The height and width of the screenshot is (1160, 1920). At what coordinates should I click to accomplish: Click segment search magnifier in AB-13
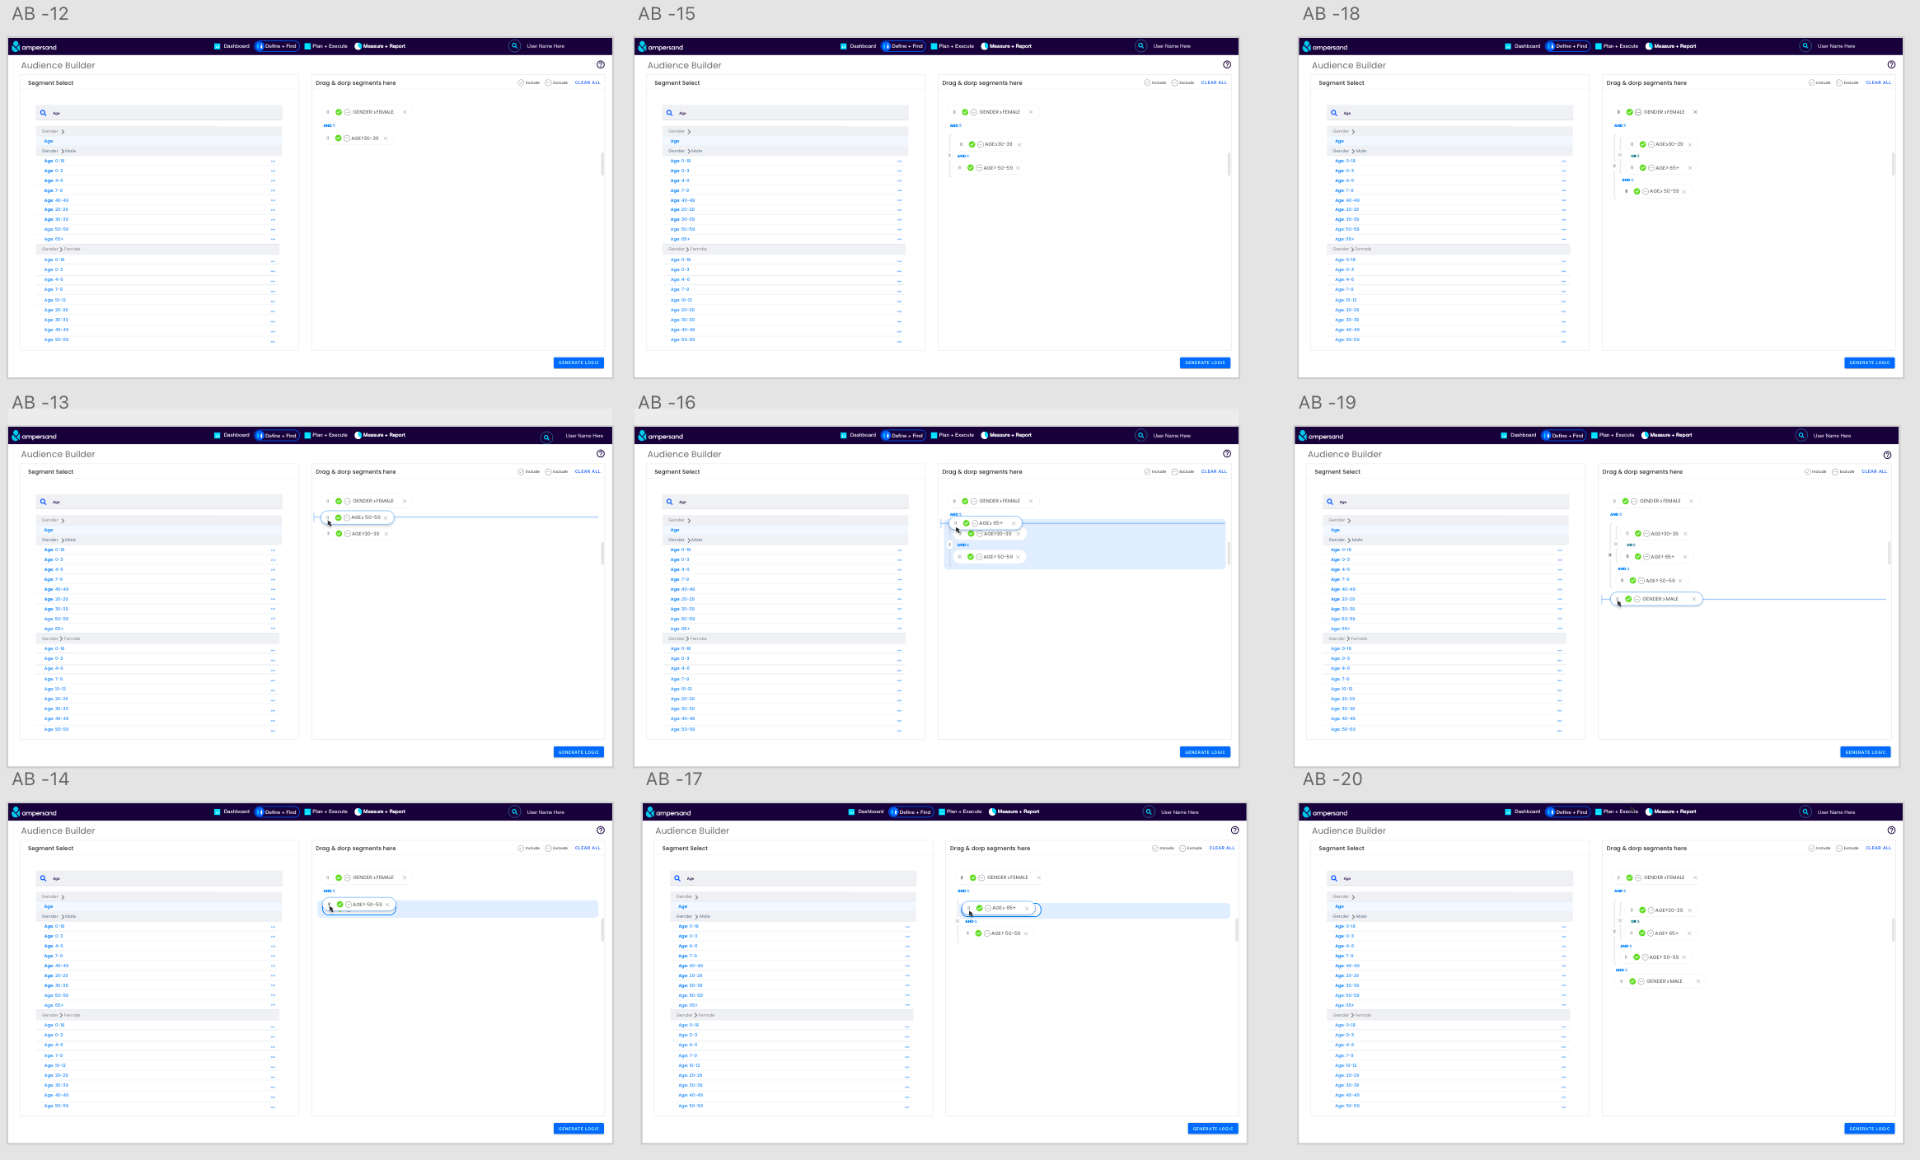pos(43,502)
